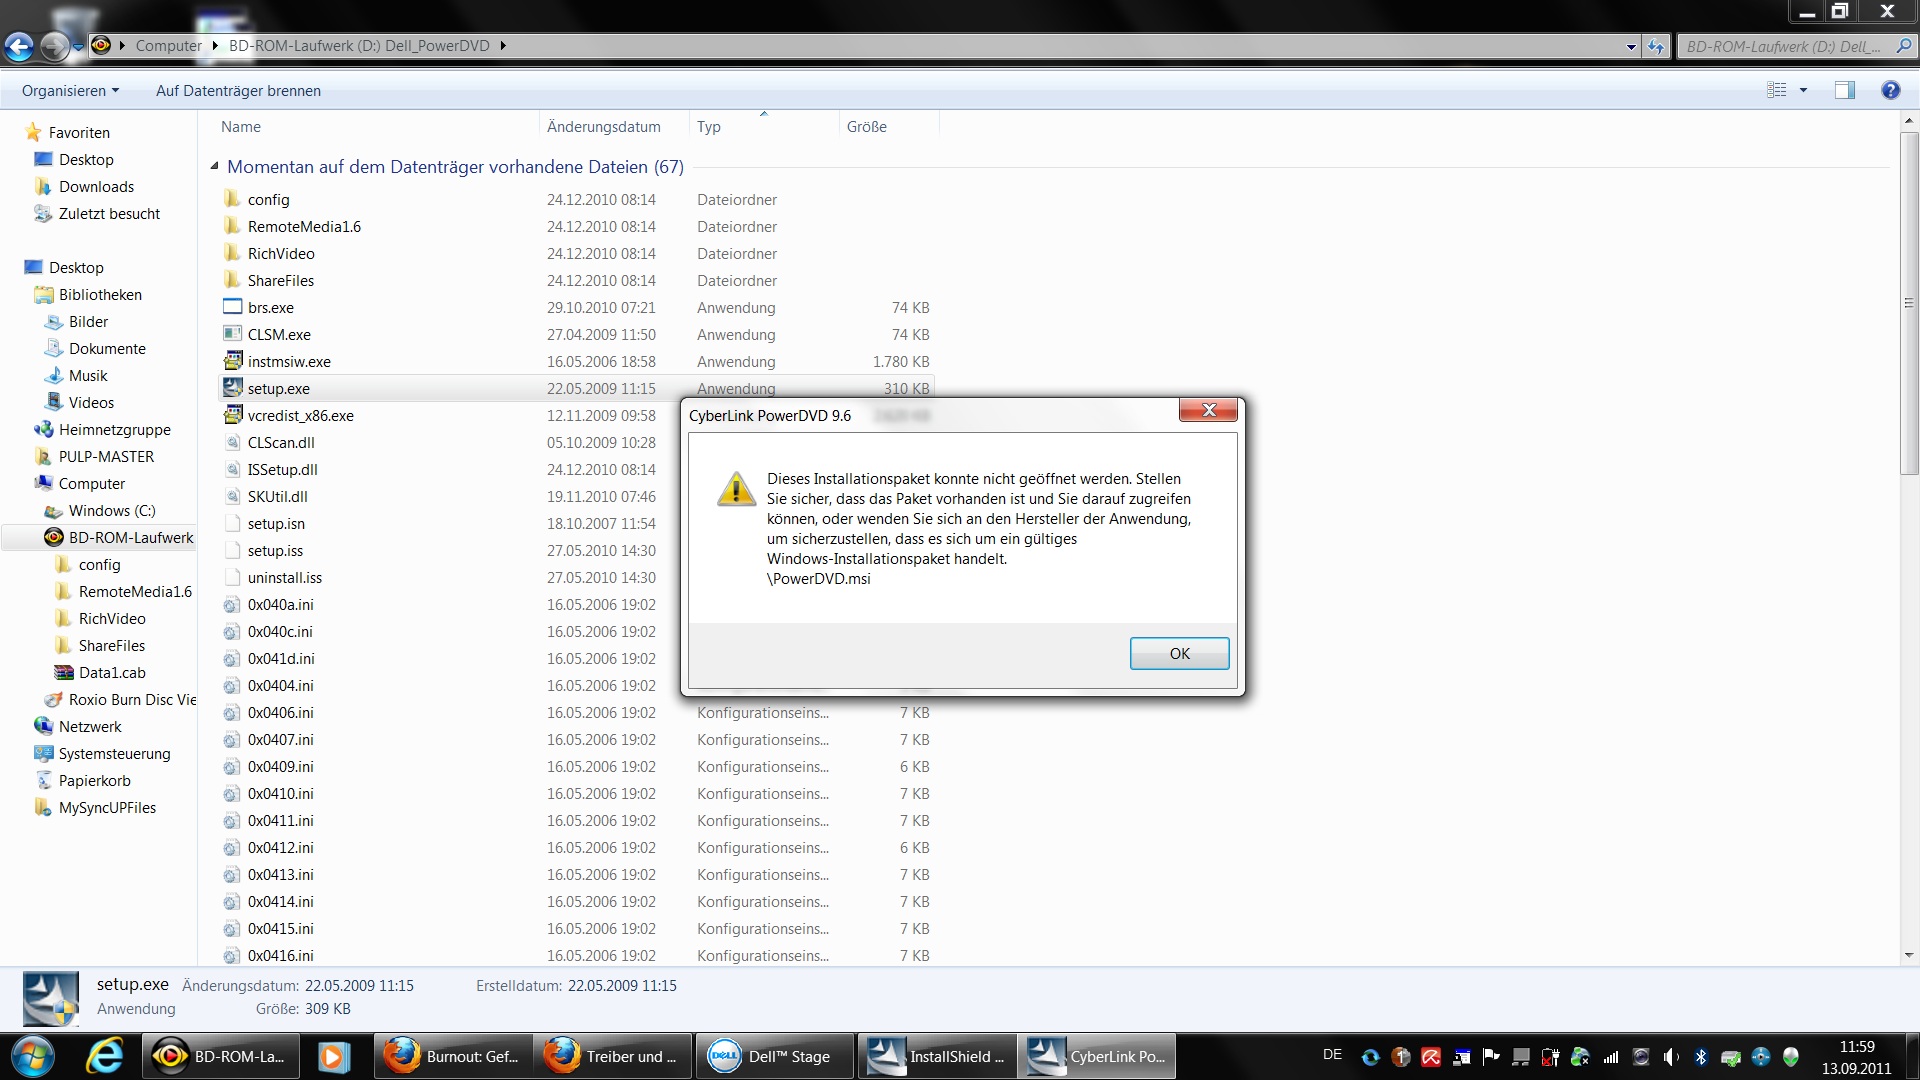
Task: Open the Avira umbrella tray icon
Action: point(1431,1056)
